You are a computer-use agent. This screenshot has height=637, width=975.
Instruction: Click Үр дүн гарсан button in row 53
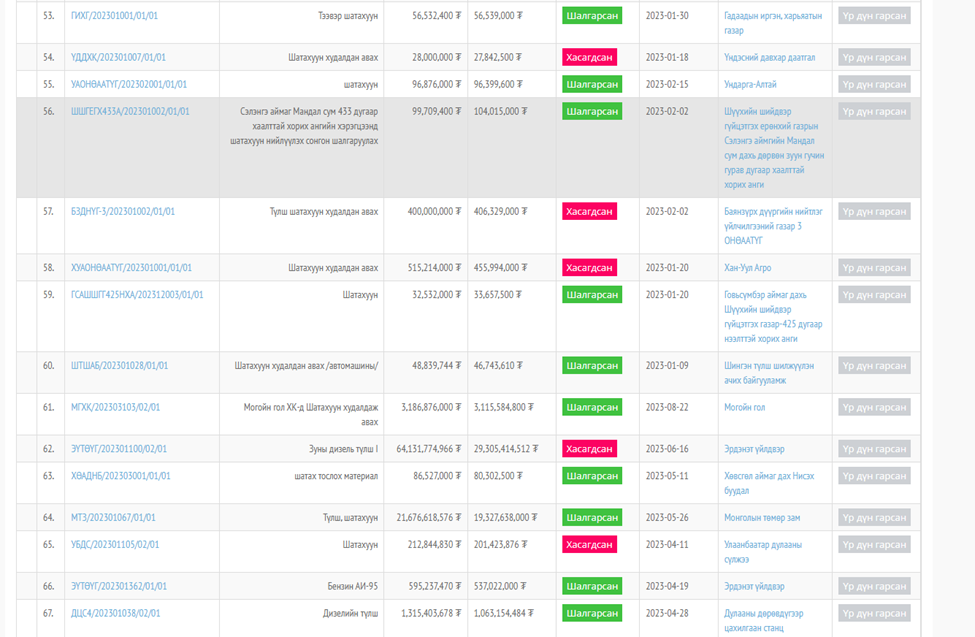(x=874, y=16)
